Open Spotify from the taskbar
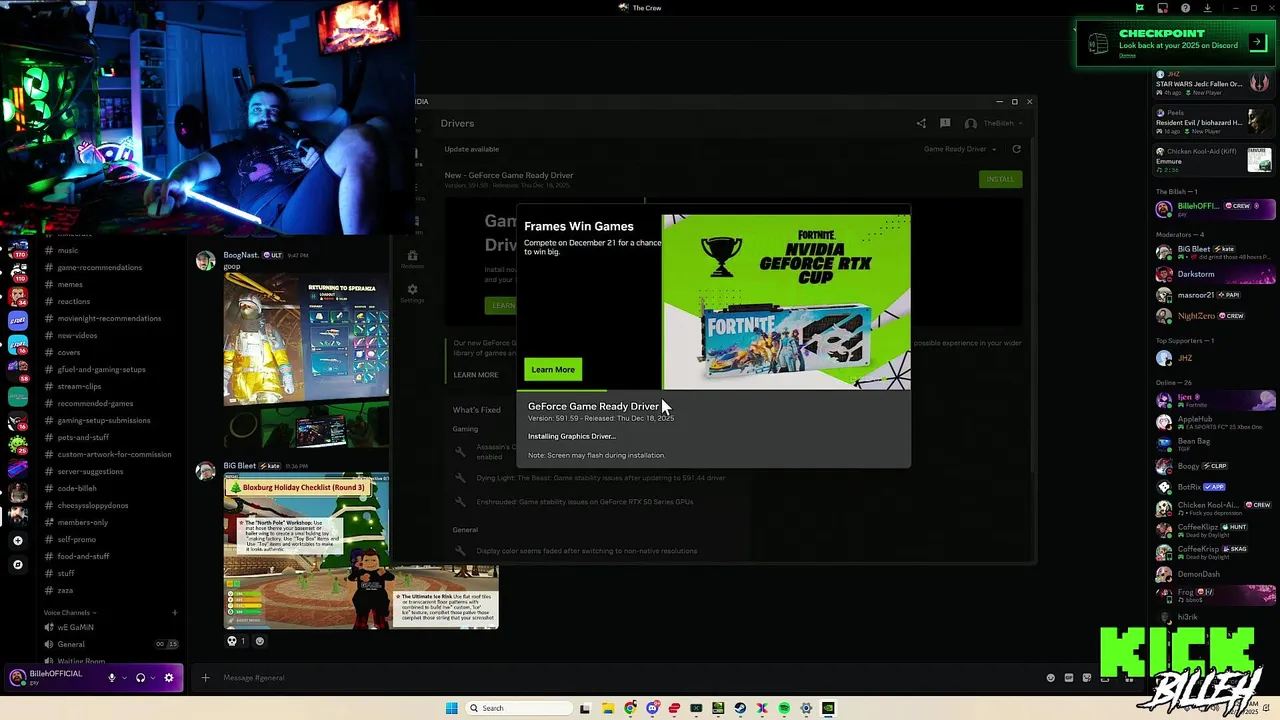The image size is (1280, 720). point(784,708)
